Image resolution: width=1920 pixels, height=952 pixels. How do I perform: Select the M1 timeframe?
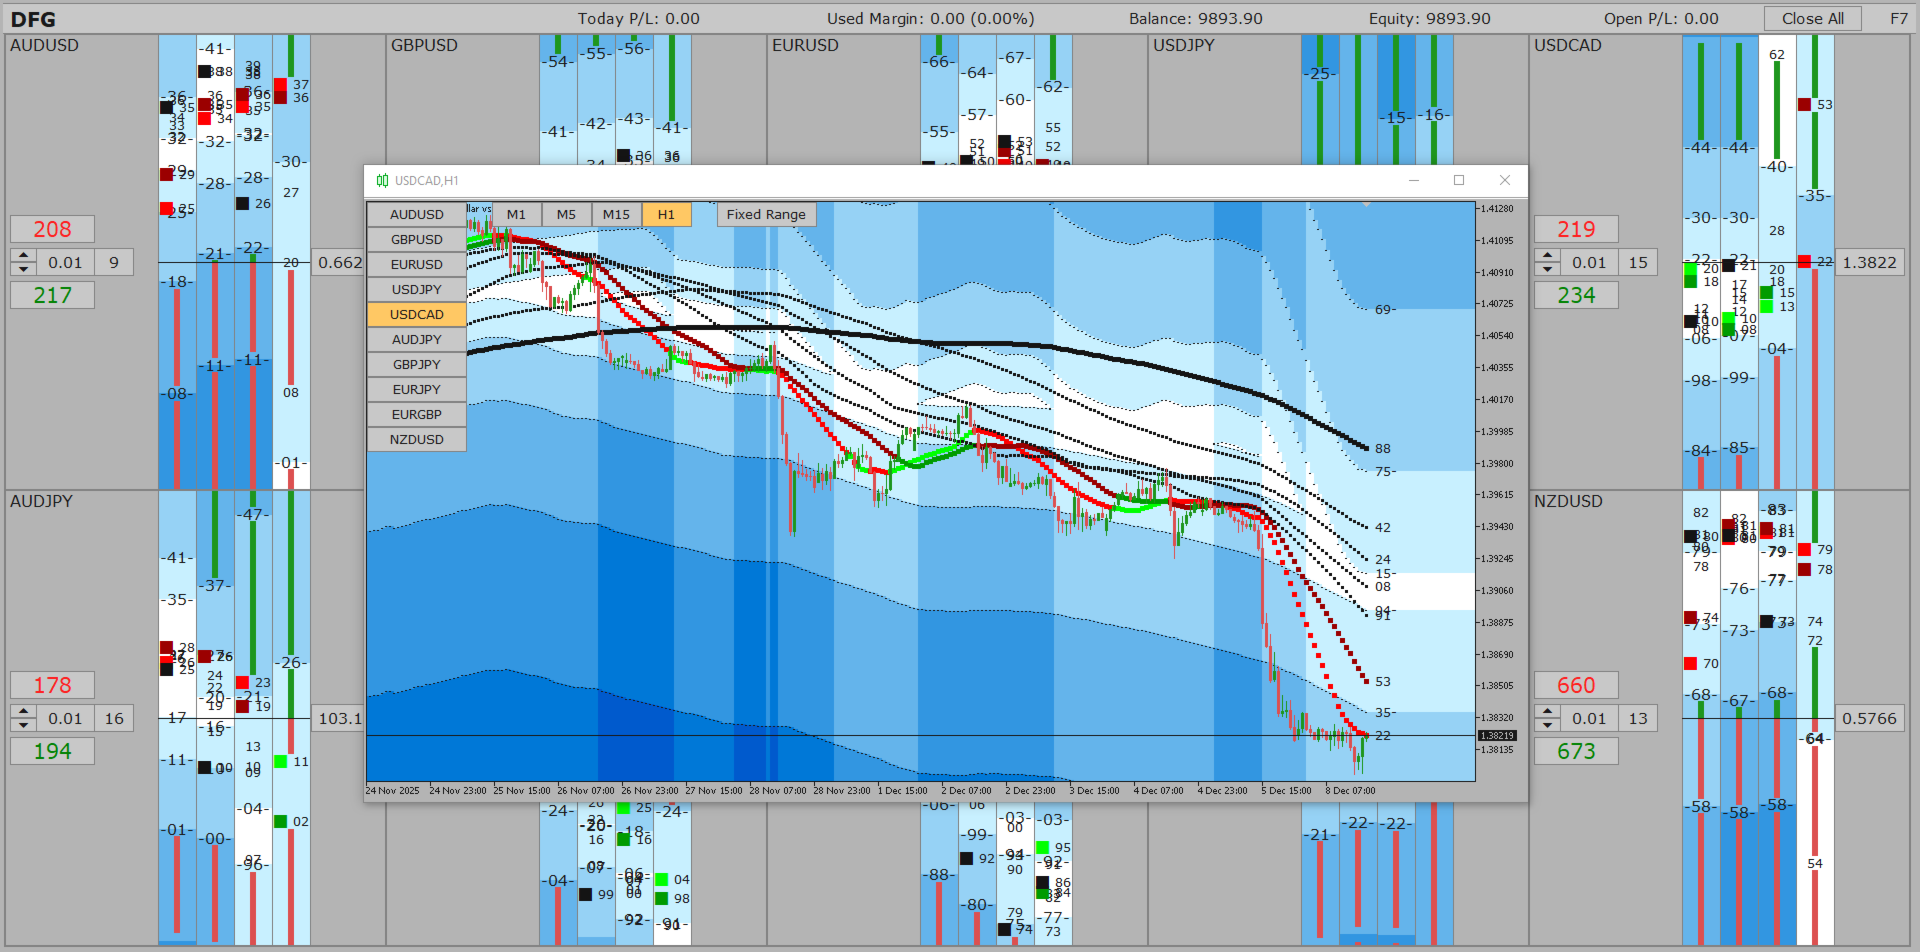(x=516, y=214)
